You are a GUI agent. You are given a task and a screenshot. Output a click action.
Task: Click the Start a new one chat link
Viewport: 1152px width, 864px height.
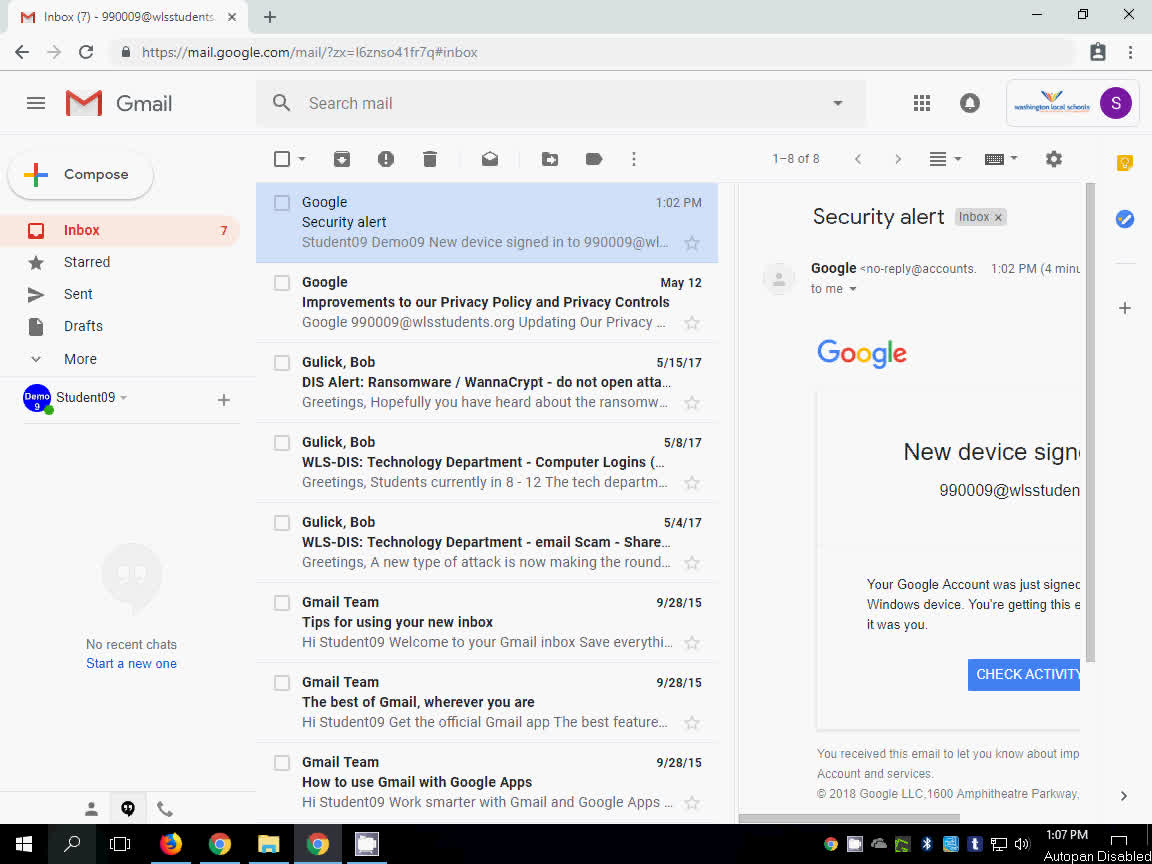coord(131,663)
